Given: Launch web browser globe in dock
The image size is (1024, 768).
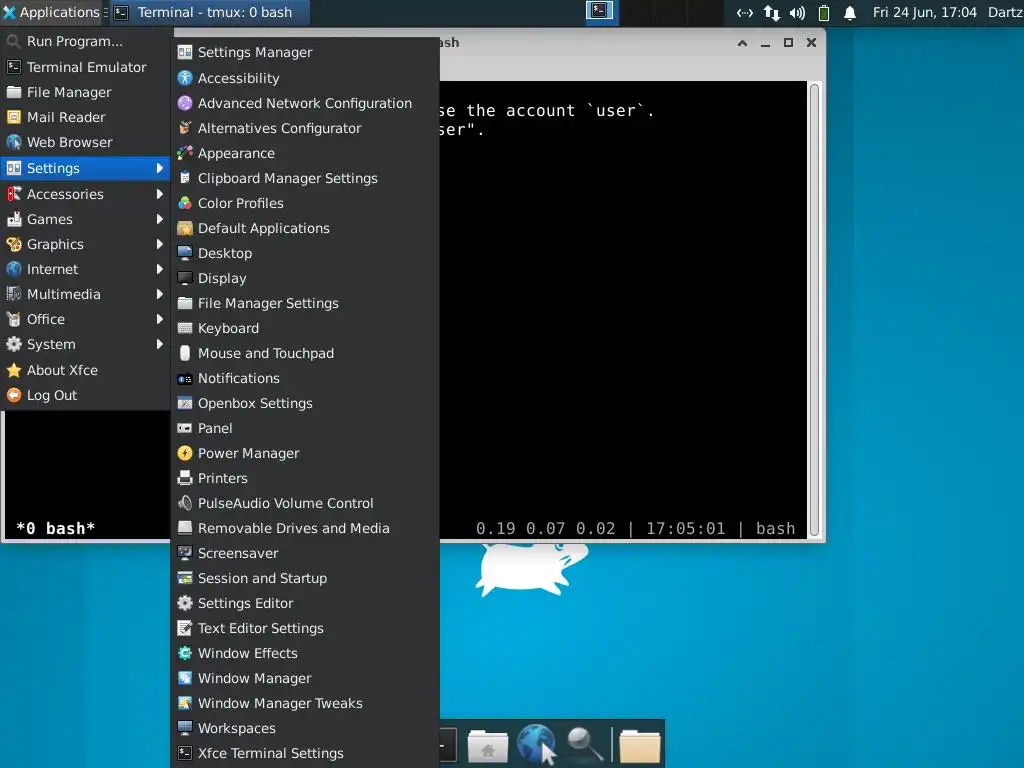Looking at the screenshot, I should (x=537, y=744).
